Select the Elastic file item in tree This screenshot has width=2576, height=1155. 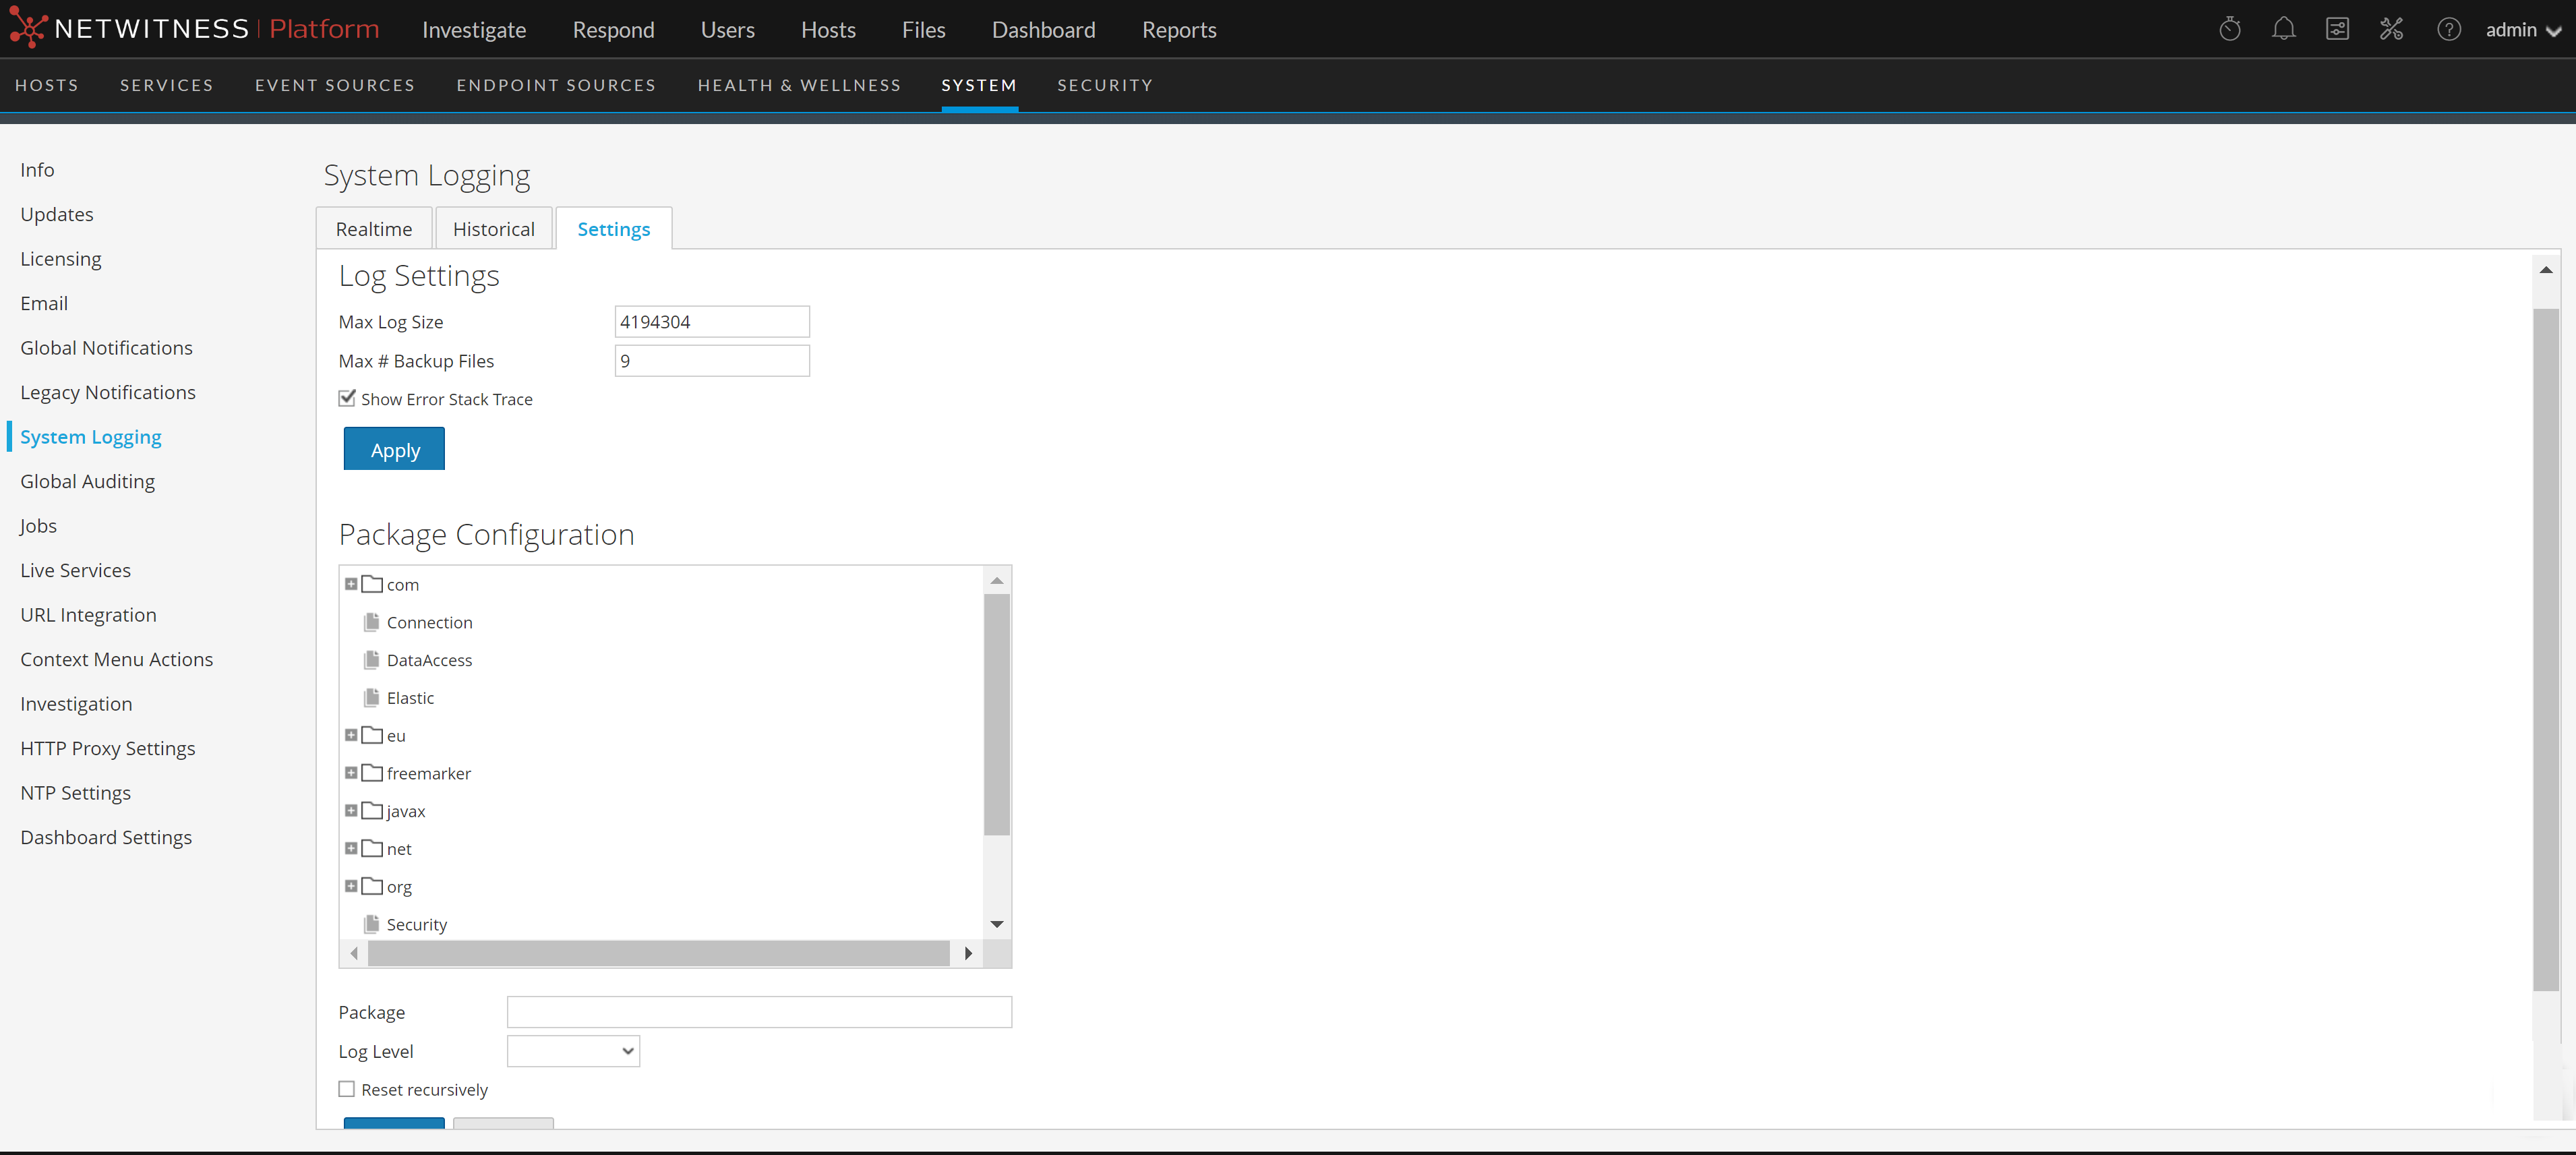click(410, 698)
